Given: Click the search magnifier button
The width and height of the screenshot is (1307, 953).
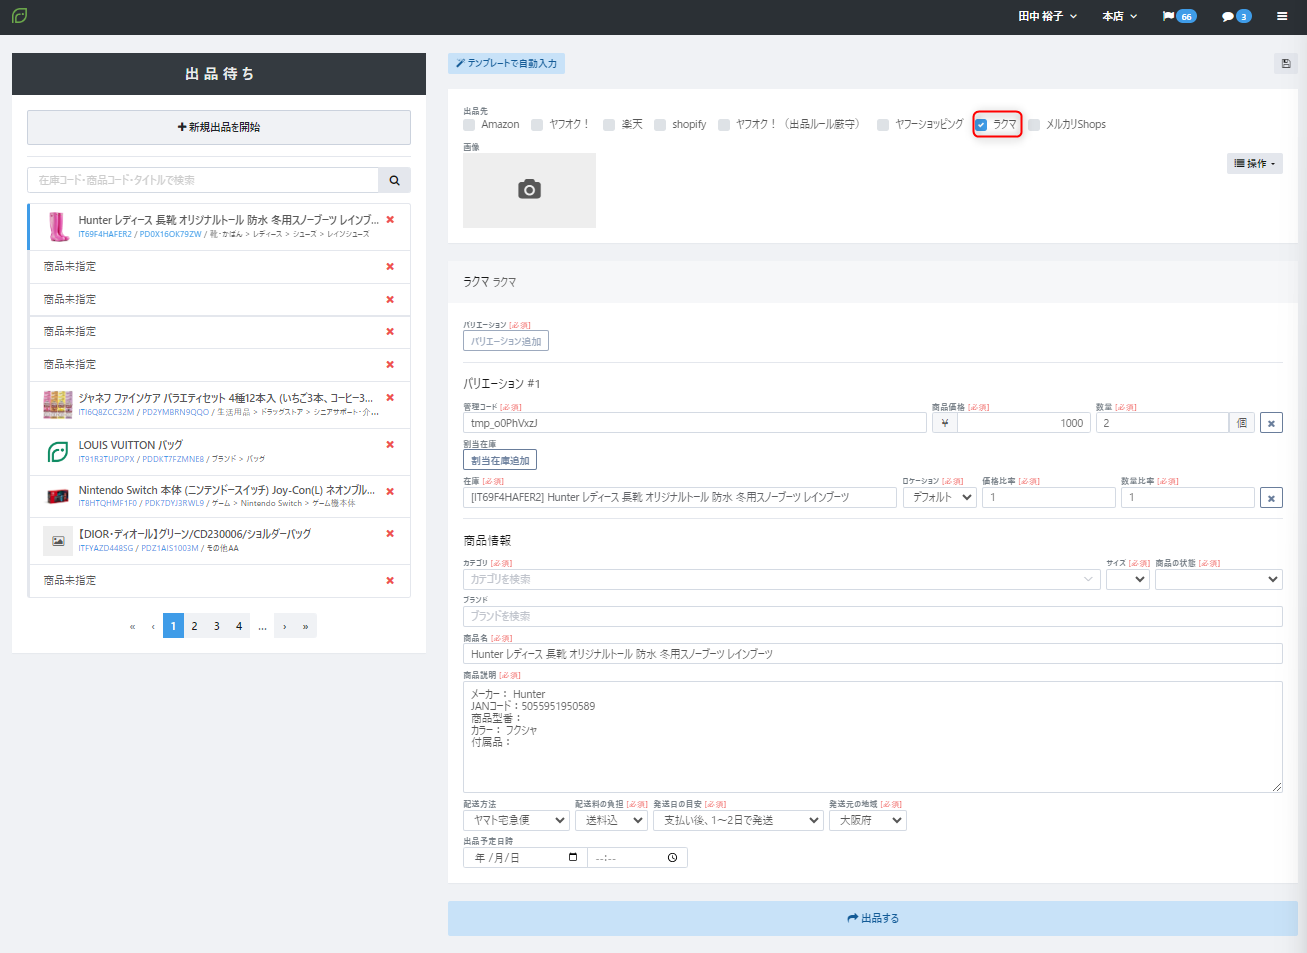Looking at the screenshot, I should pyautogui.click(x=394, y=180).
